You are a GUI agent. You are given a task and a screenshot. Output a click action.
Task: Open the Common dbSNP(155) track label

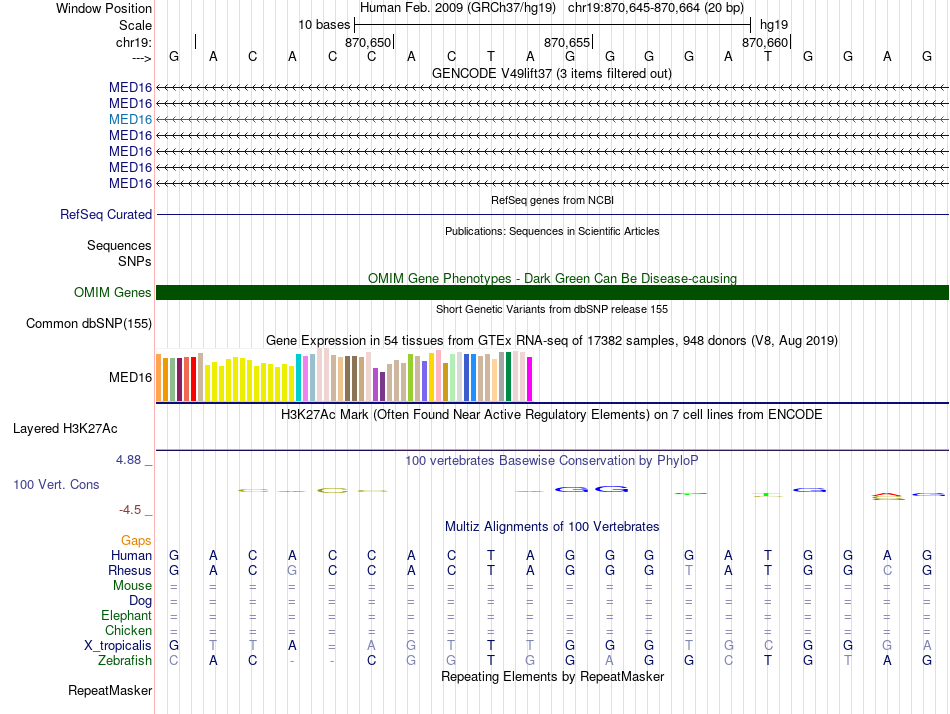(89, 323)
